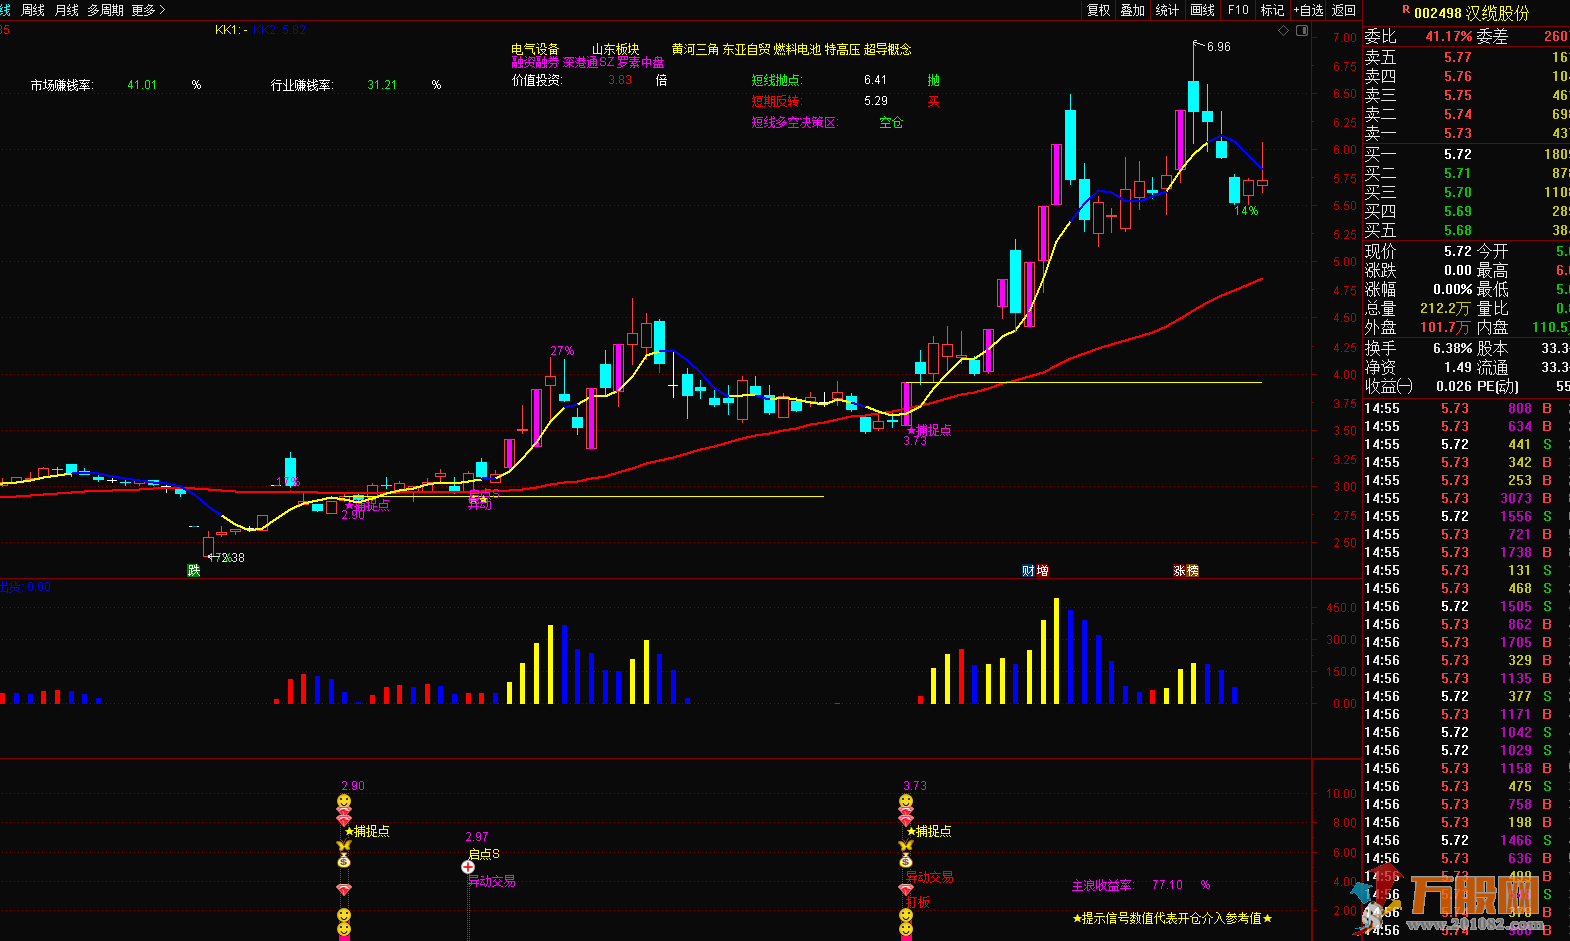This screenshot has height=941, width=1570.
Task: Switch to 月线 monthly period tab
Action: (67, 10)
